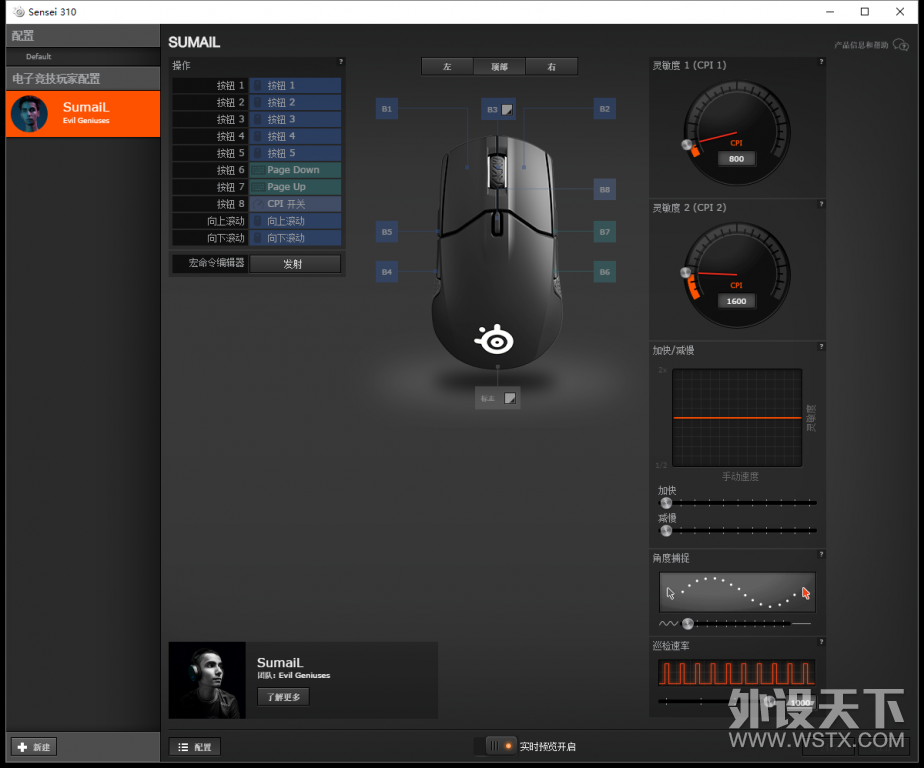The height and width of the screenshot is (768, 924).
Task: Open the B3 scroll wheel illumination swatch
Action: [x=507, y=110]
